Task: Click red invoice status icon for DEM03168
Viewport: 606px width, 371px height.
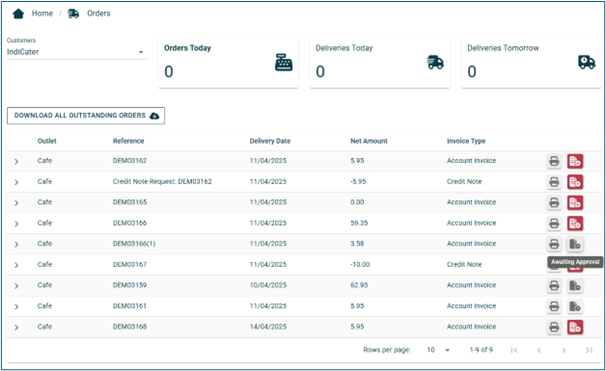Action: (575, 327)
